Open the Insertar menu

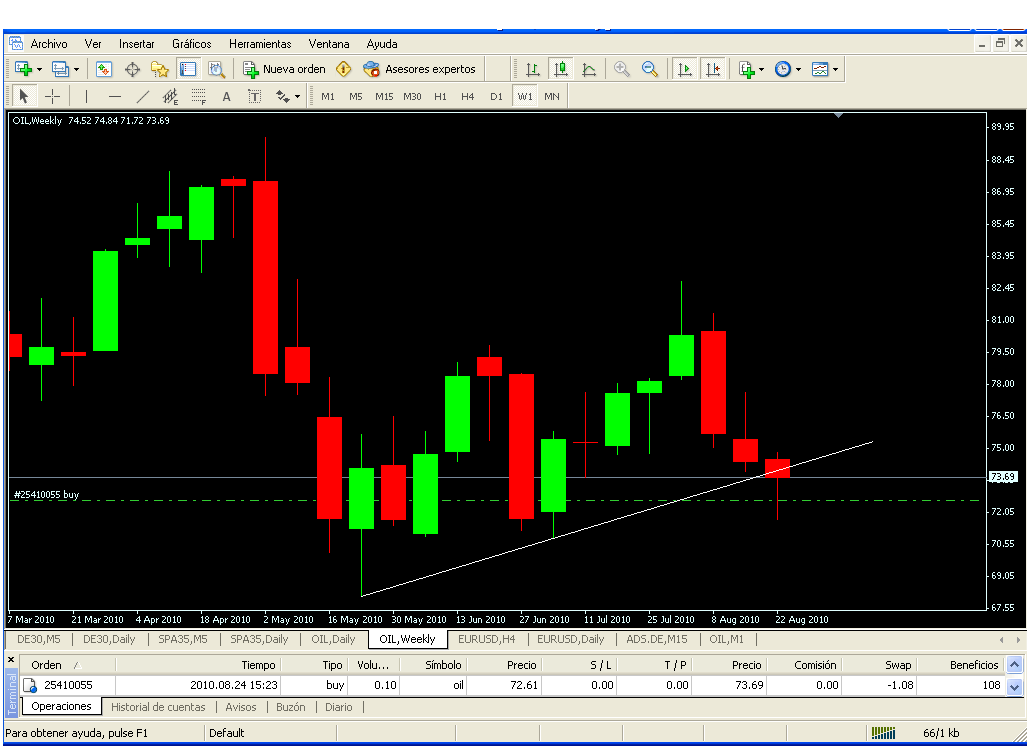tap(136, 43)
